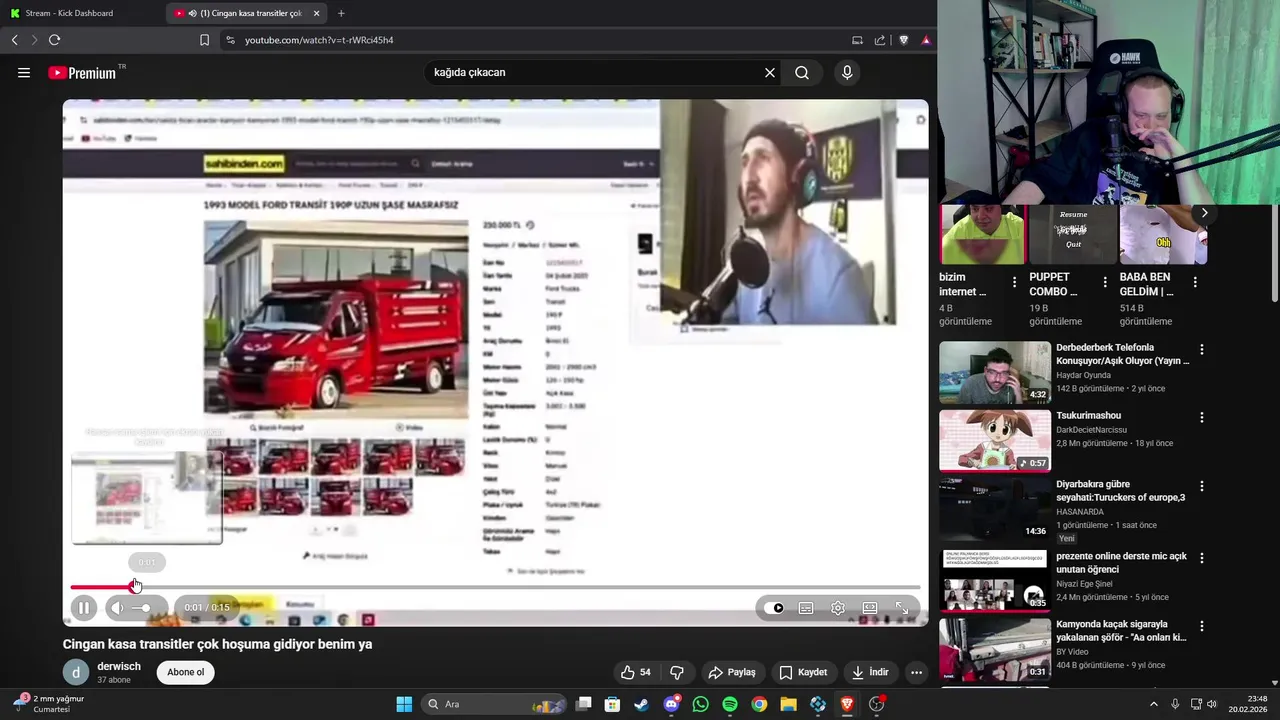Open more actions ellipsis under video

(x=916, y=672)
